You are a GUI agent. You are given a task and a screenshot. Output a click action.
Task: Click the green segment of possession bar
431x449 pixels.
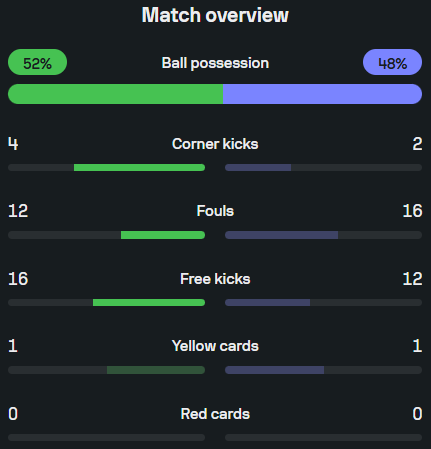tap(115, 94)
